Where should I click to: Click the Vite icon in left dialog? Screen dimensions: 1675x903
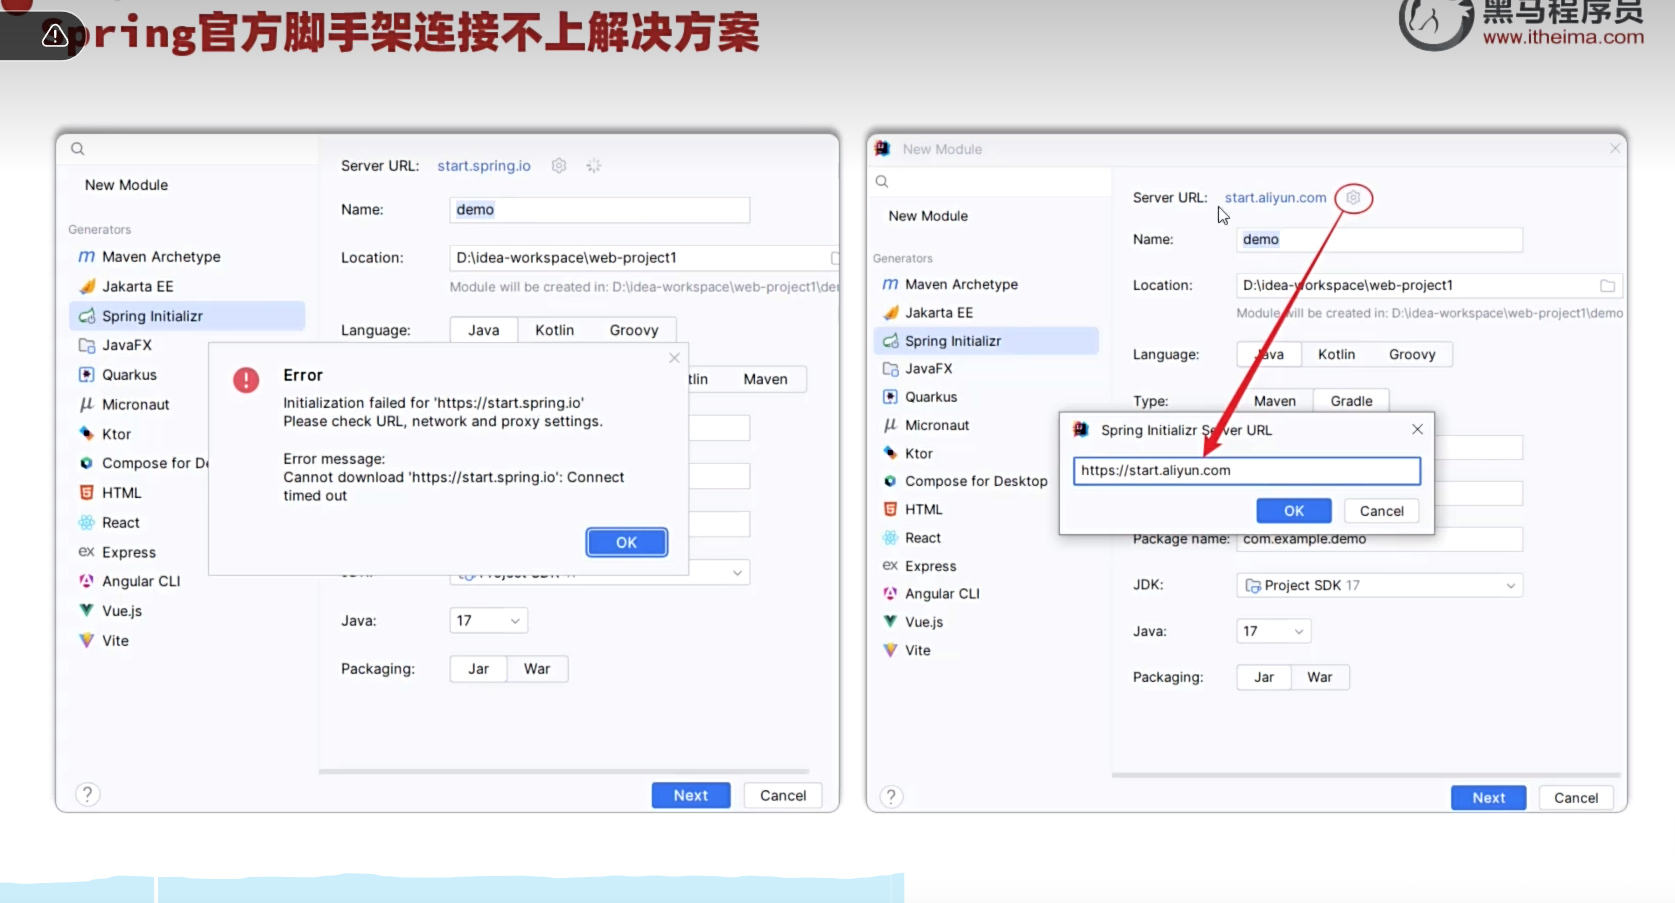click(86, 640)
